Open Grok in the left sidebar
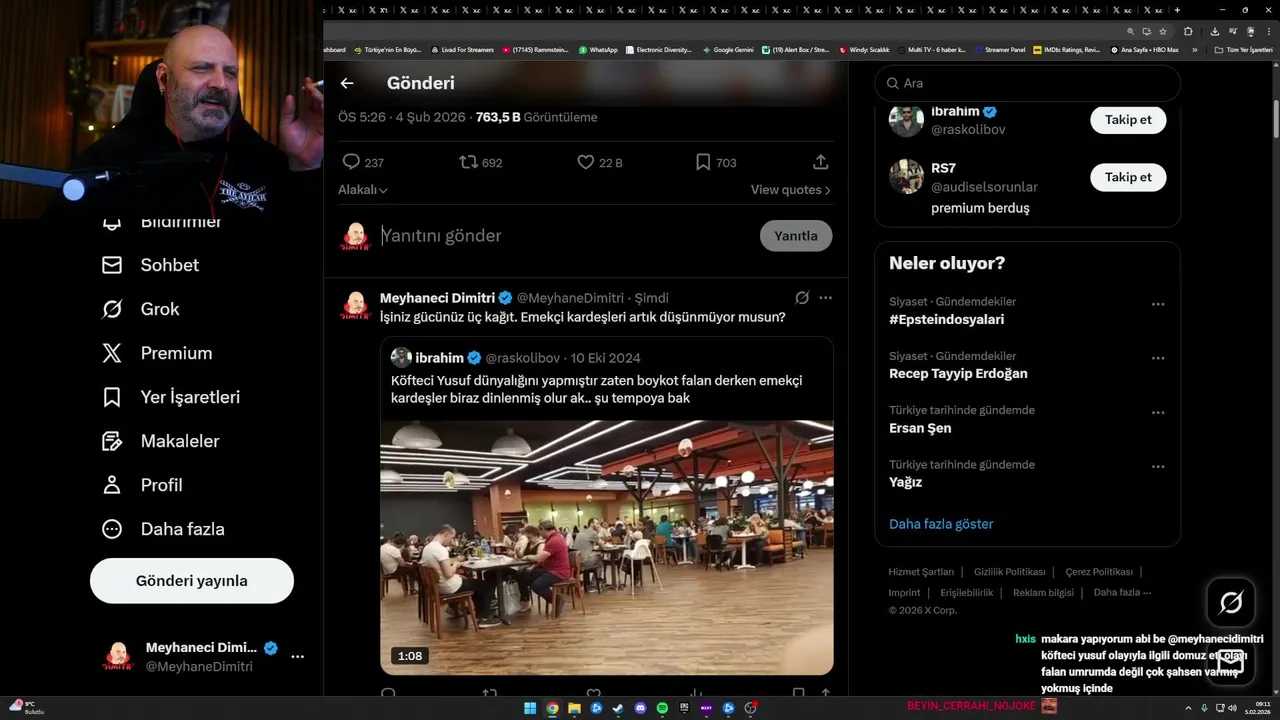1280x720 pixels. click(x=140, y=309)
